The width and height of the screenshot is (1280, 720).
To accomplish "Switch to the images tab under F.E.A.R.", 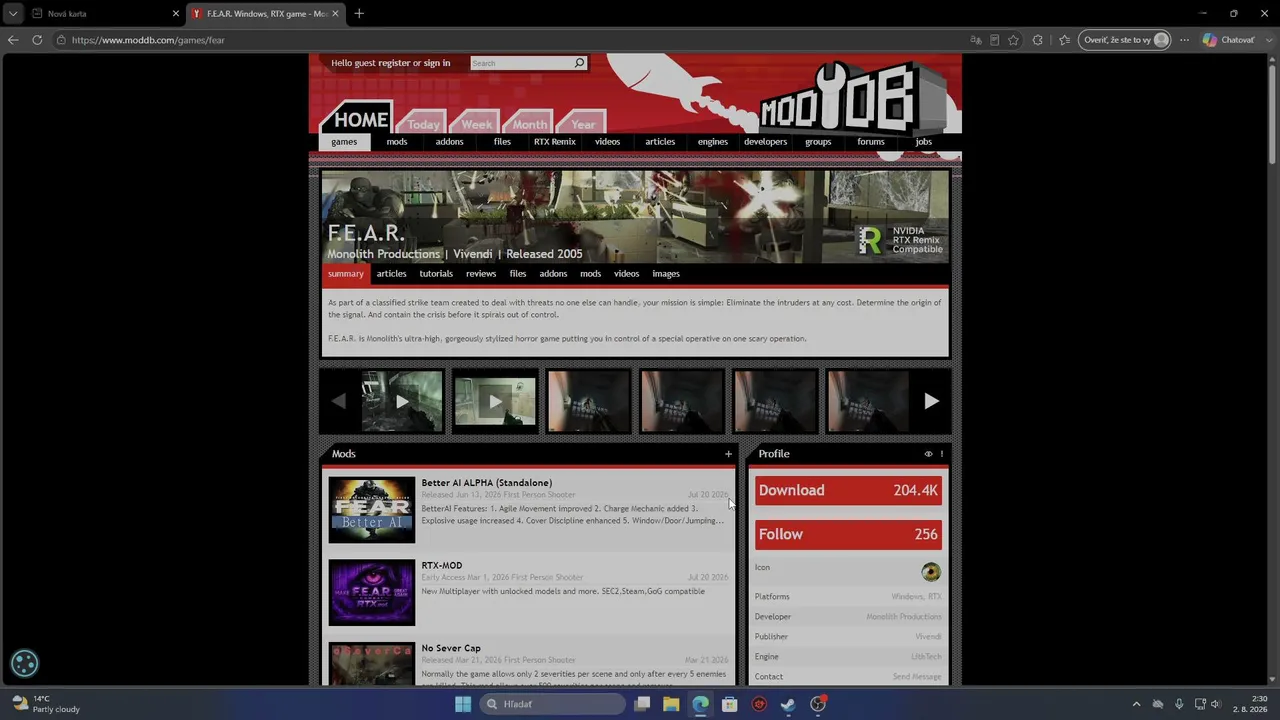I will point(666,274).
